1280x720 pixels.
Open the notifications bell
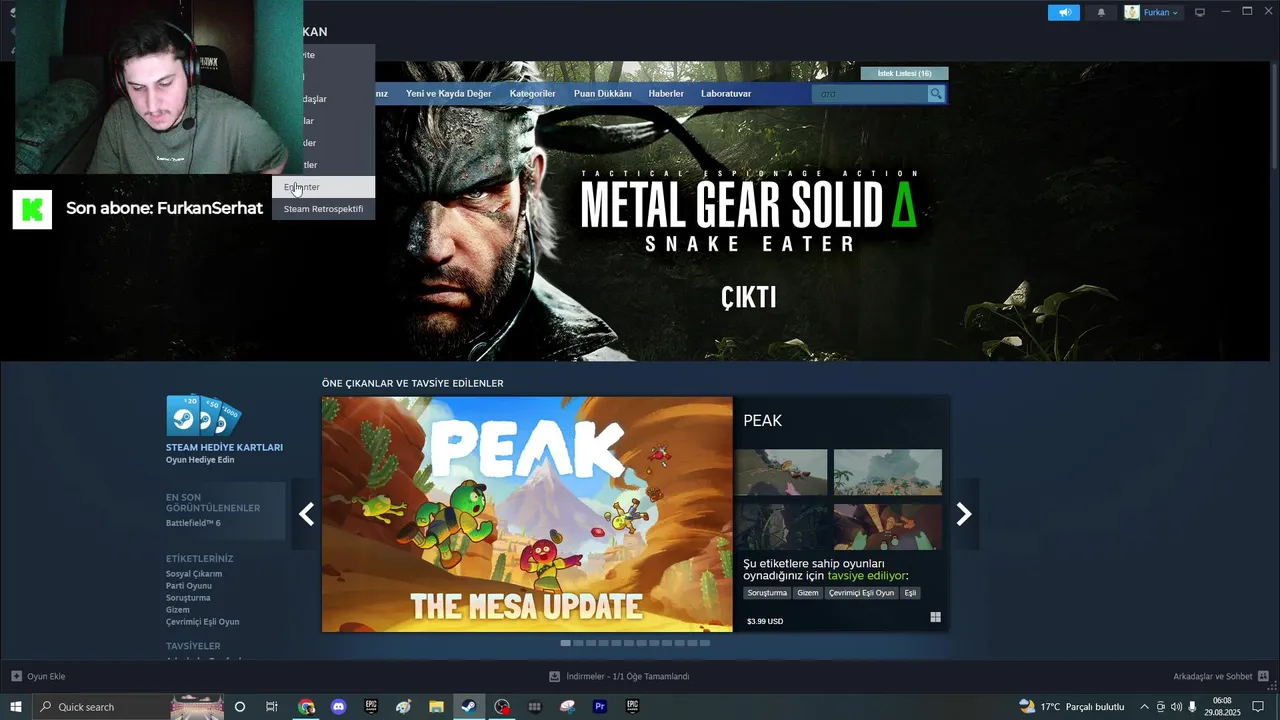click(1102, 12)
